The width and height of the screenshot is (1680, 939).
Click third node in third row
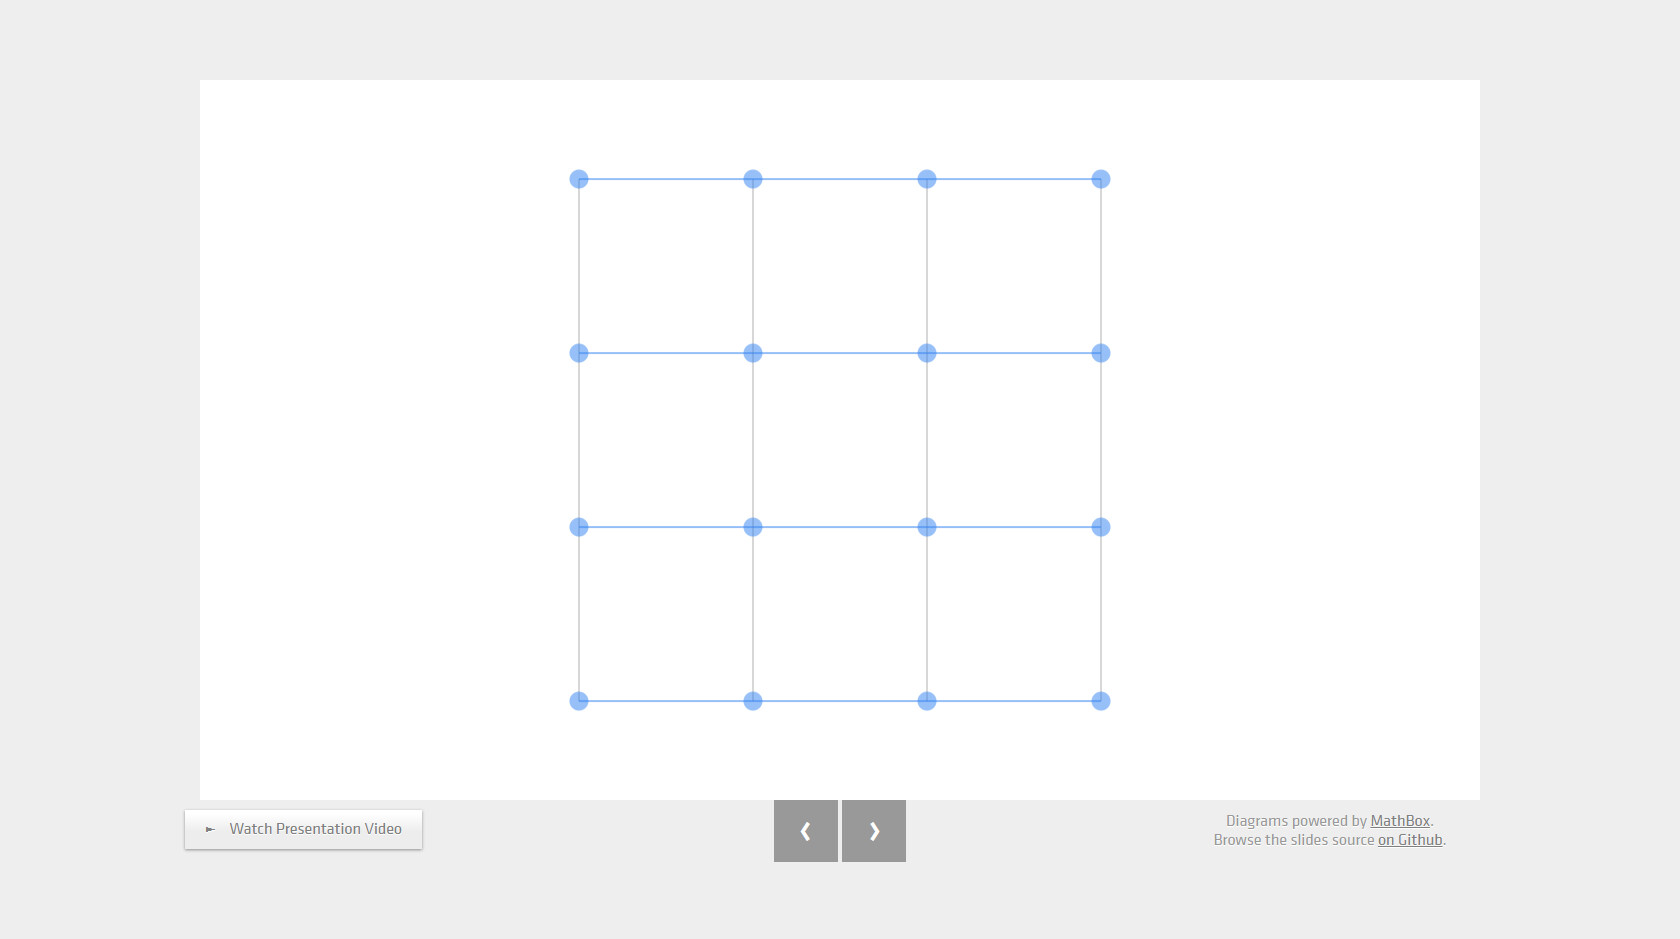tap(927, 527)
